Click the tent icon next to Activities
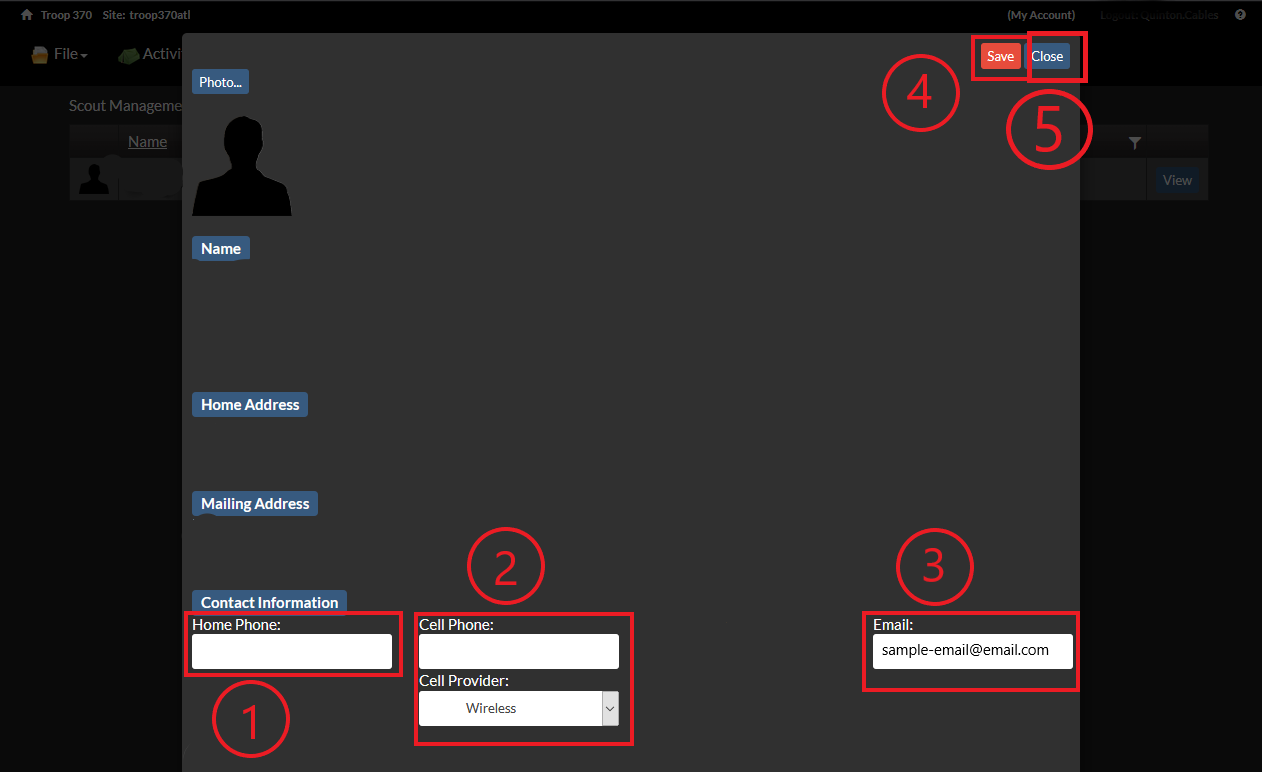 (128, 54)
